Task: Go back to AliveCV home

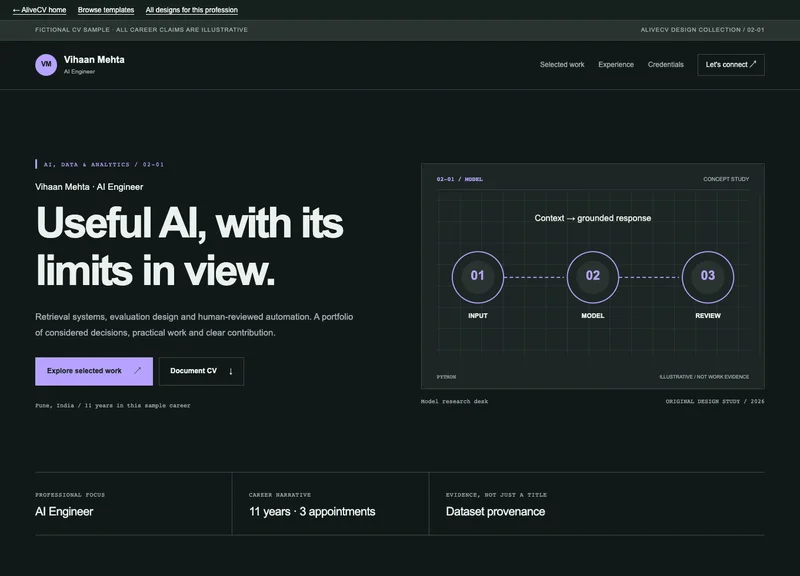Action: click(39, 10)
